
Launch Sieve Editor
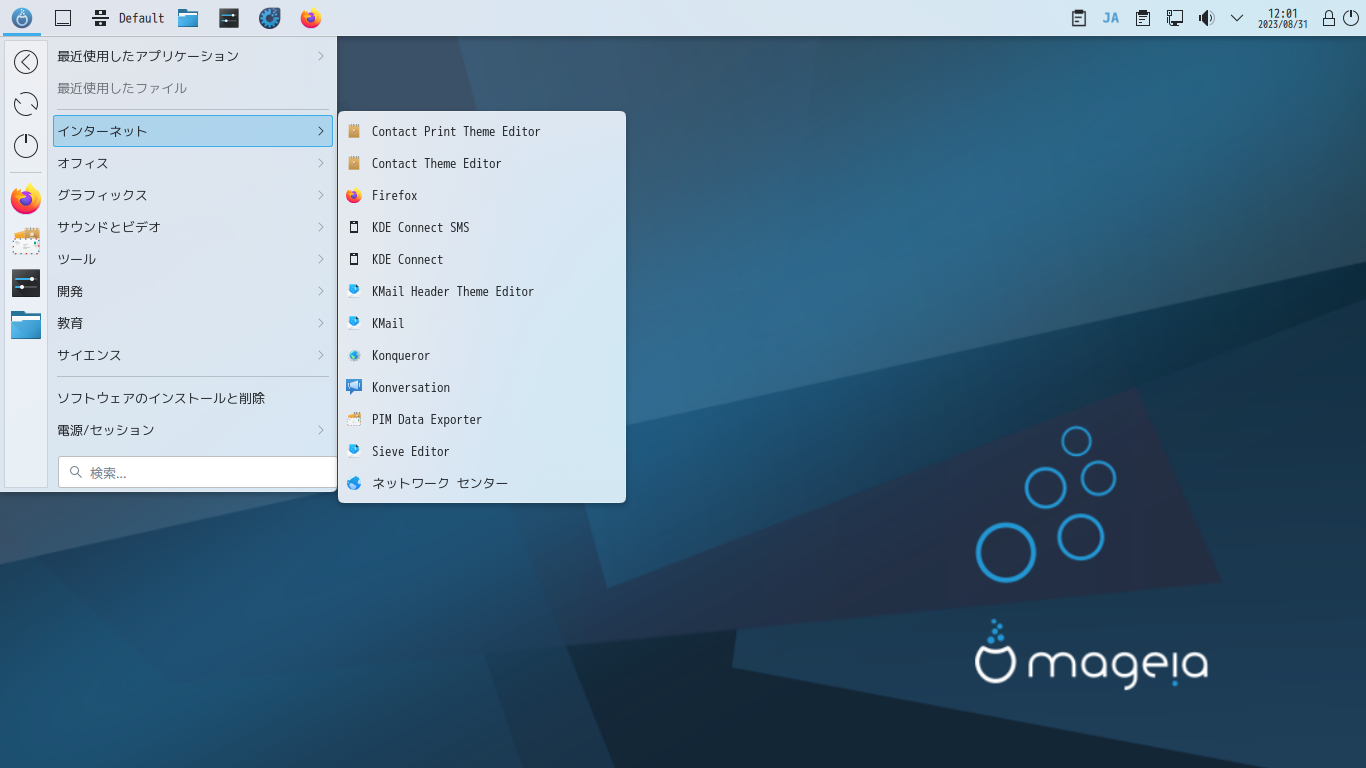click(482, 451)
